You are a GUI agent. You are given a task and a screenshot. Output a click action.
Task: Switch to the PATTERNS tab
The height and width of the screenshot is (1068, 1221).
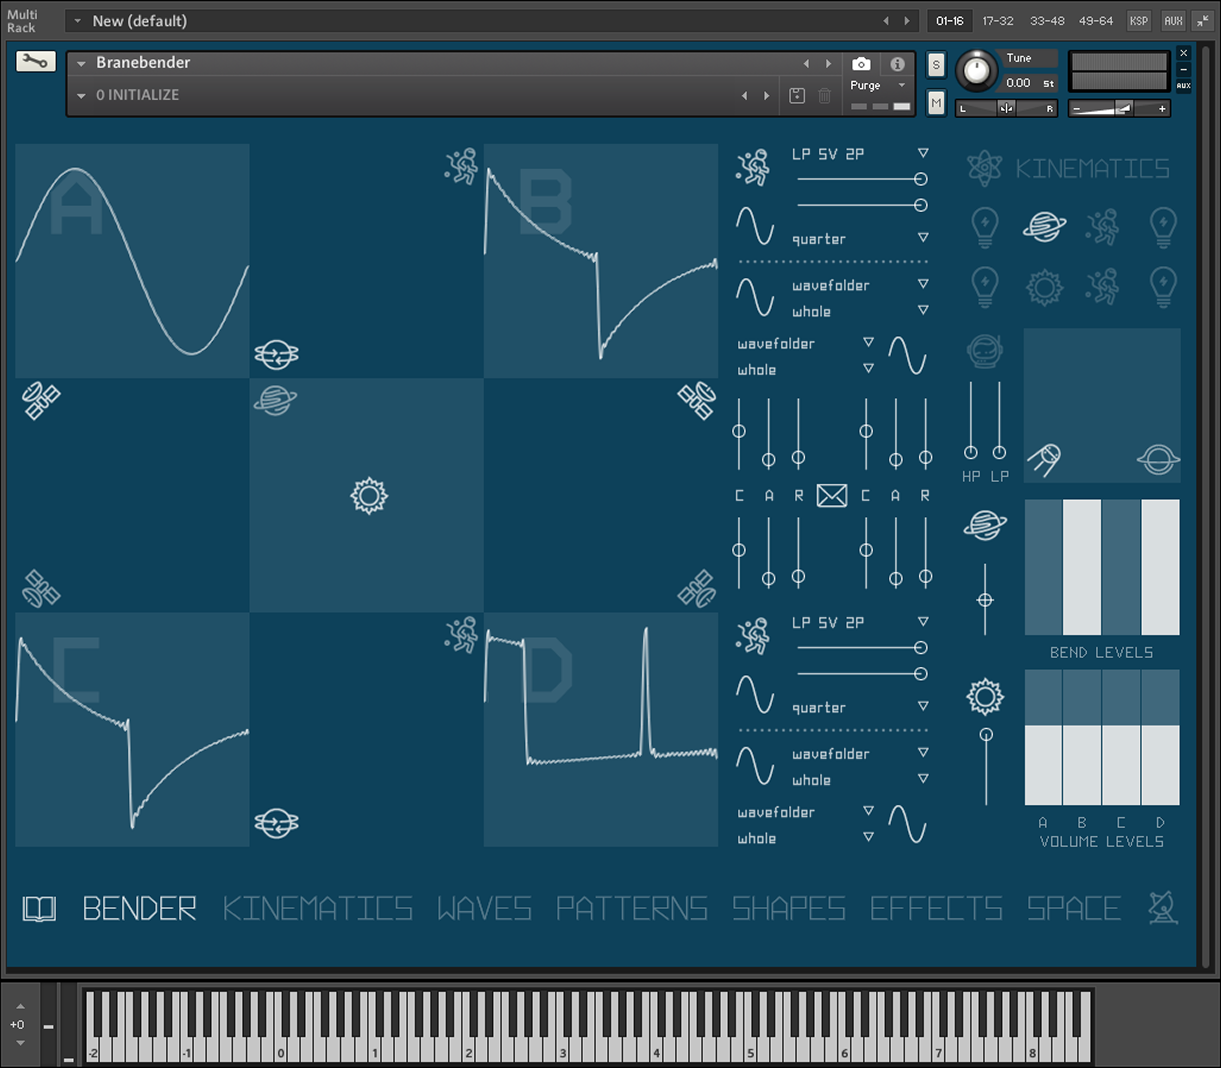pyautogui.click(x=632, y=908)
